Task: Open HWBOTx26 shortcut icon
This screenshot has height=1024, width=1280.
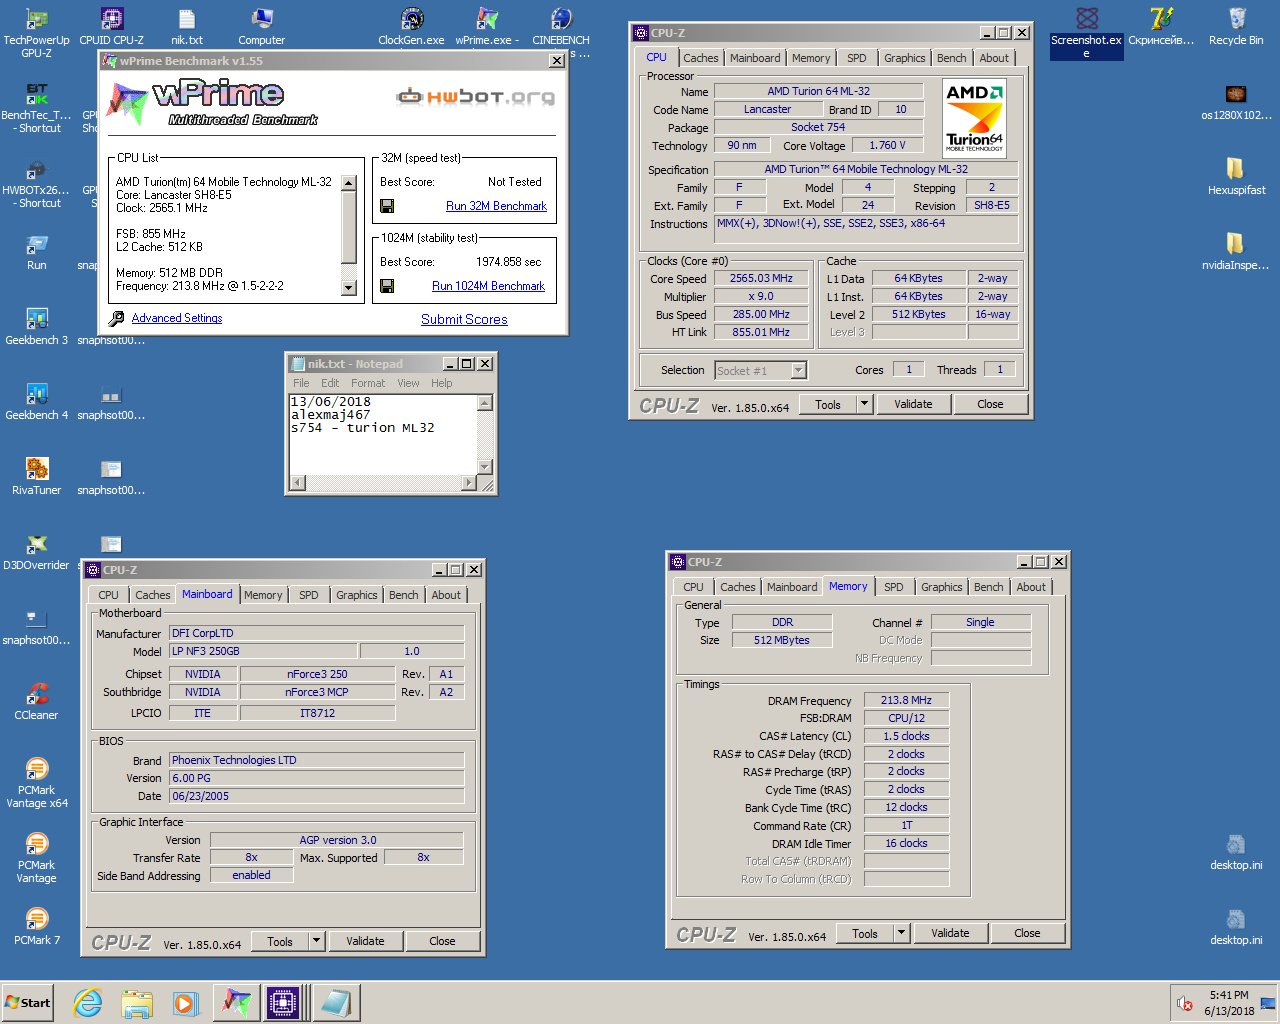Action: pos(37,183)
